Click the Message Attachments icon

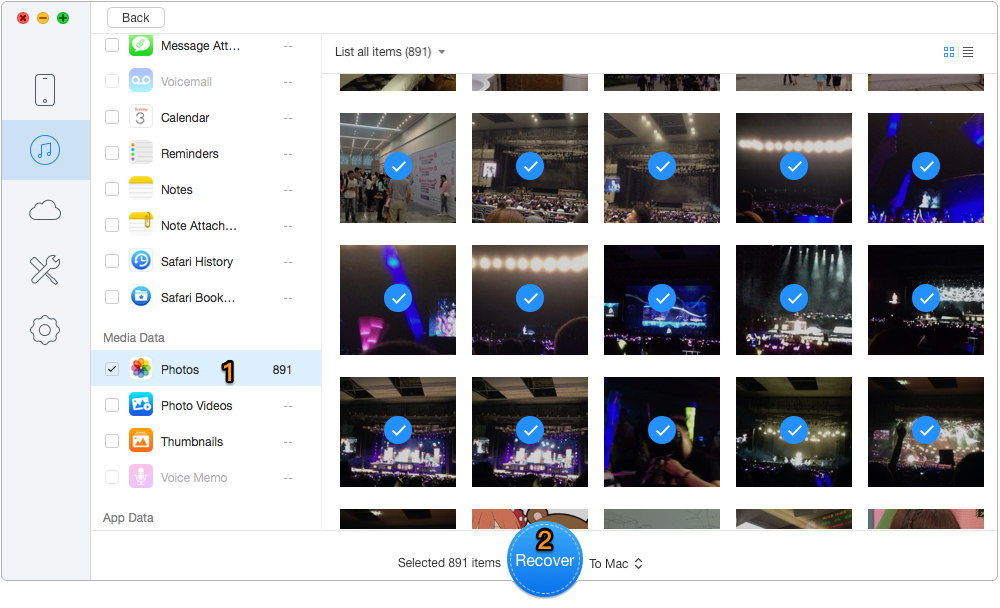(x=141, y=45)
